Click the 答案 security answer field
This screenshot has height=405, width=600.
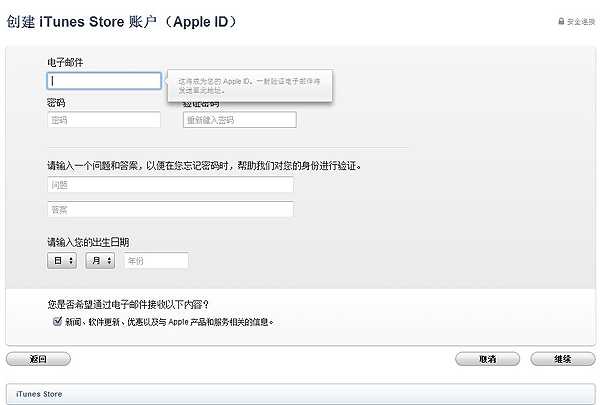(x=170, y=210)
